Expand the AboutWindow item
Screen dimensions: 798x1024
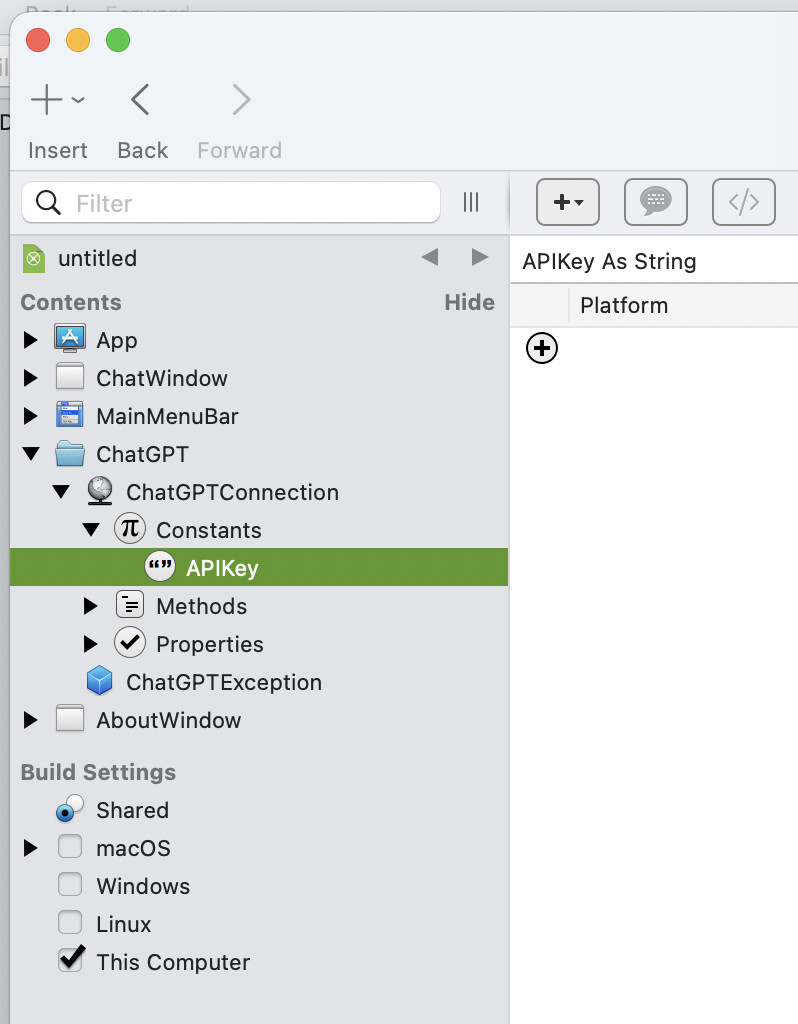pyautogui.click(x=30, y=720)
